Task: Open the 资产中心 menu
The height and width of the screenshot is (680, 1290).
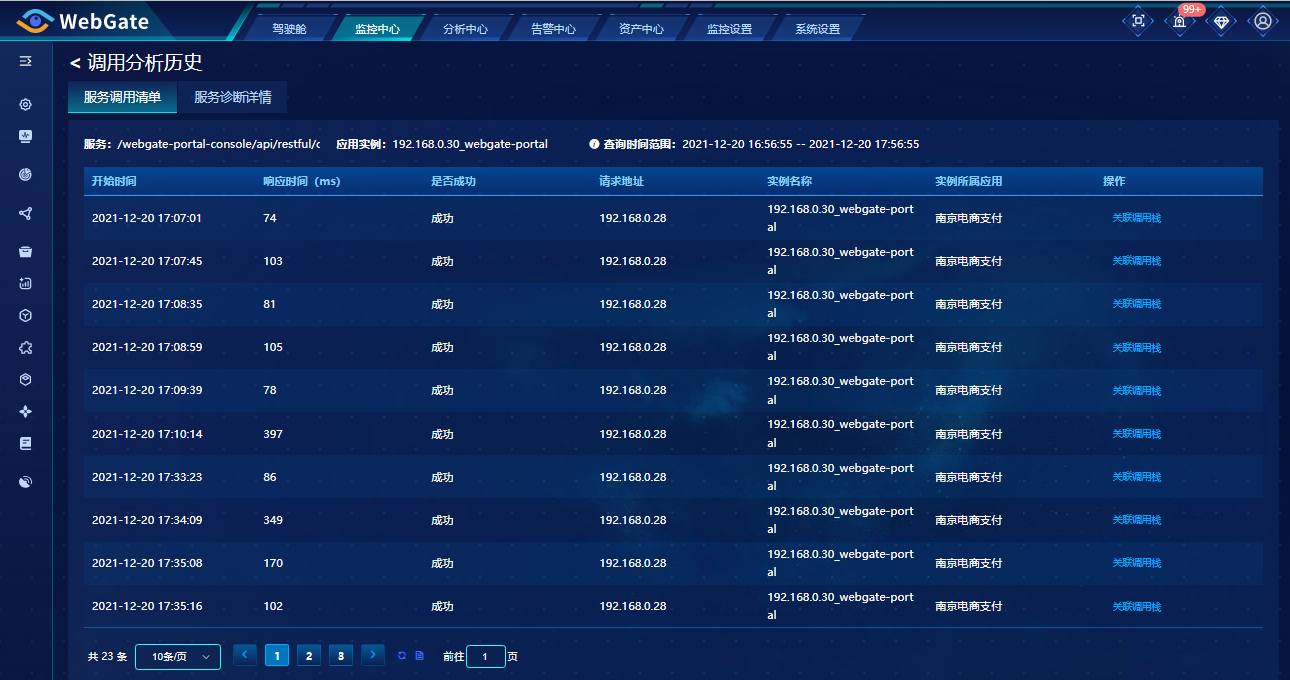Action: pyautogui.click(x=641, y=29)
